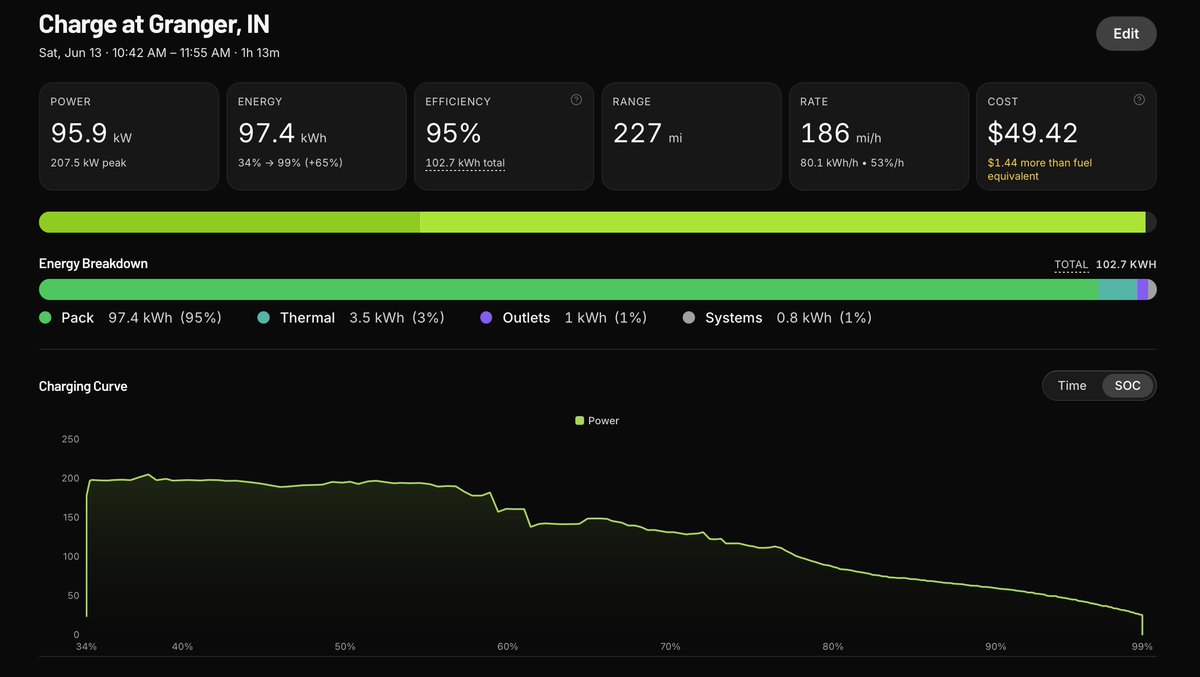Switch charging curve to SOC view
This screenshot has width=1200, height=677.
1127,386
